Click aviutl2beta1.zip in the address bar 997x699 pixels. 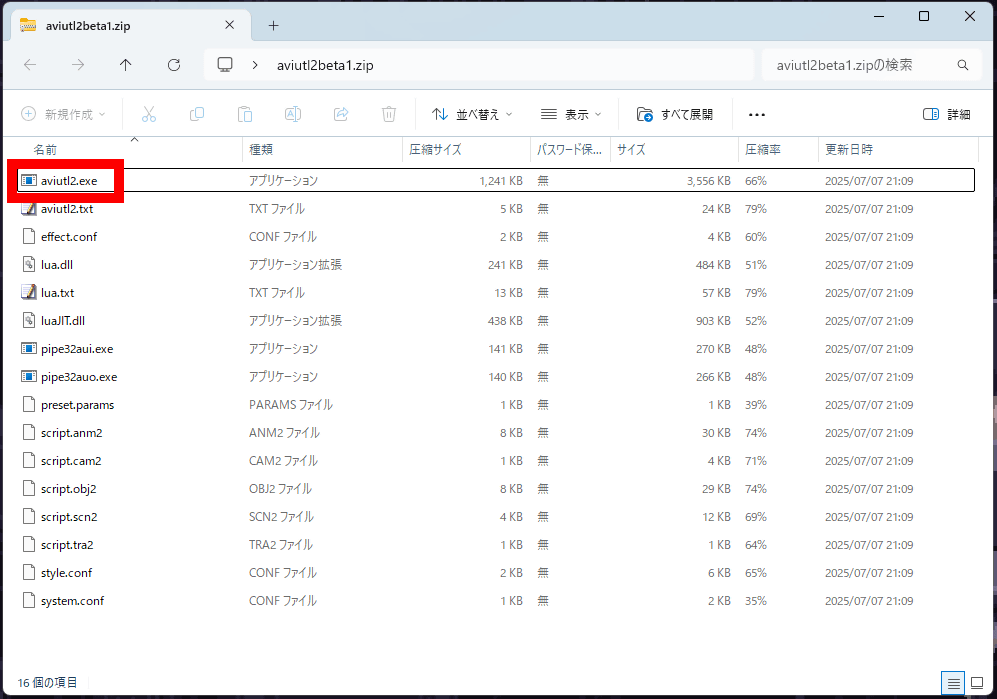tap(325, 65)
